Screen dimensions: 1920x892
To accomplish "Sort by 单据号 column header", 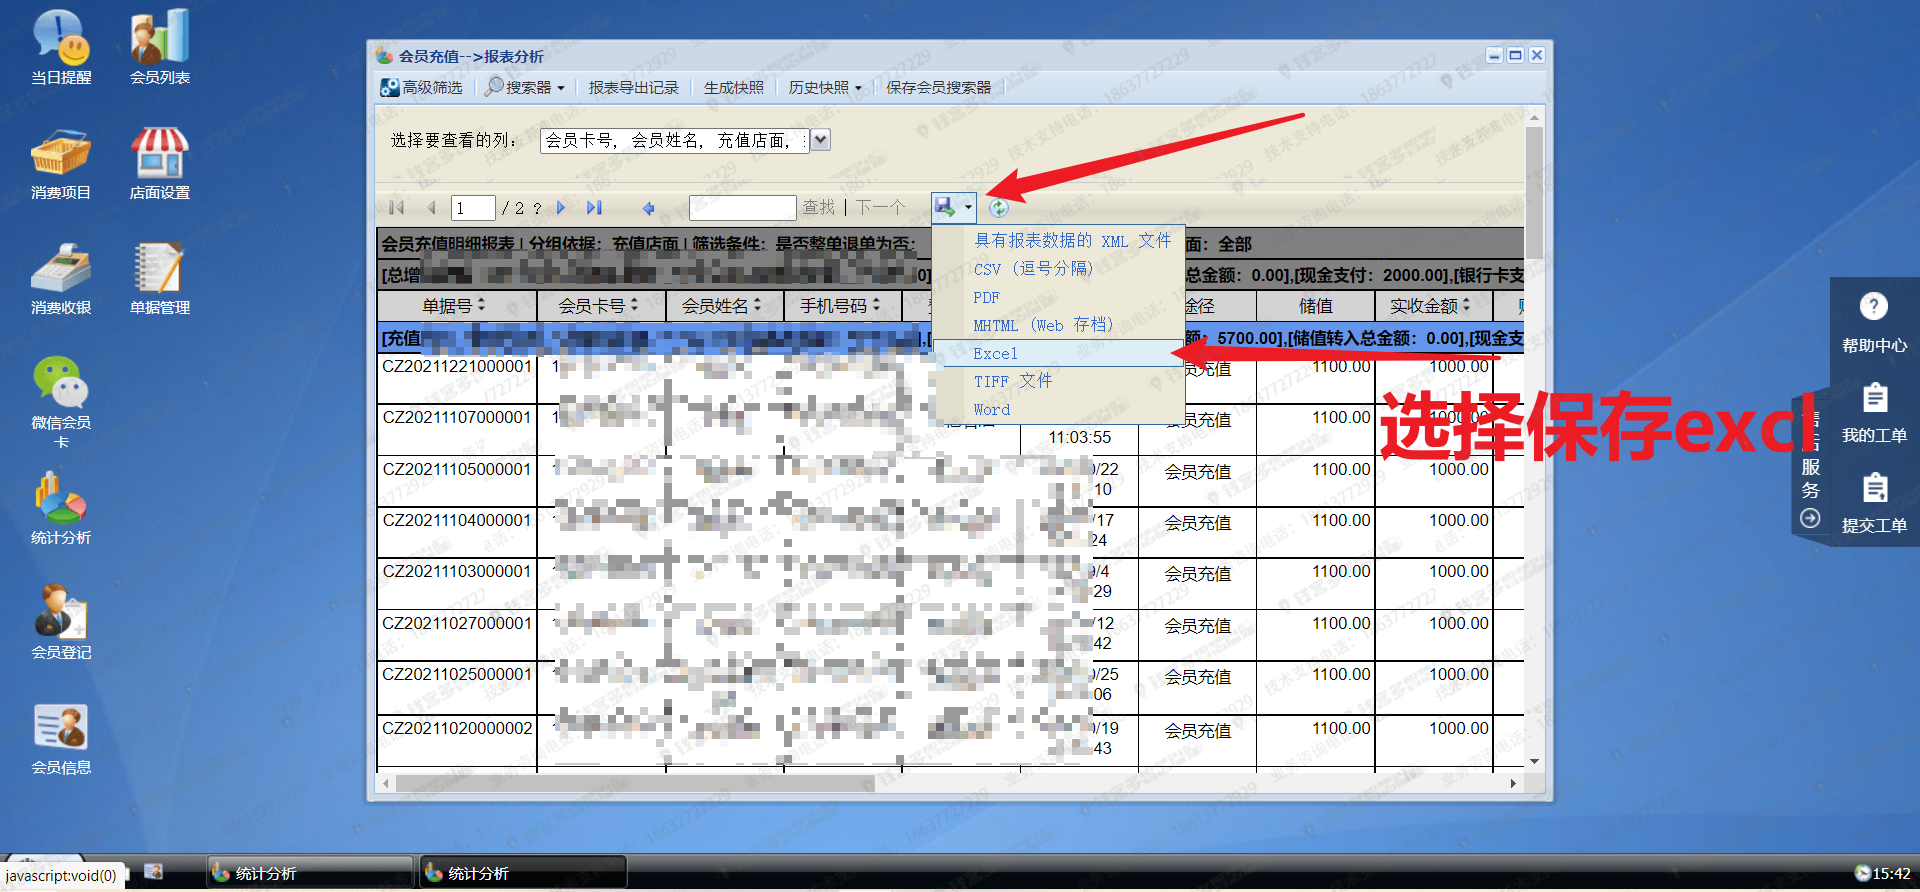I will pos(453,306).
